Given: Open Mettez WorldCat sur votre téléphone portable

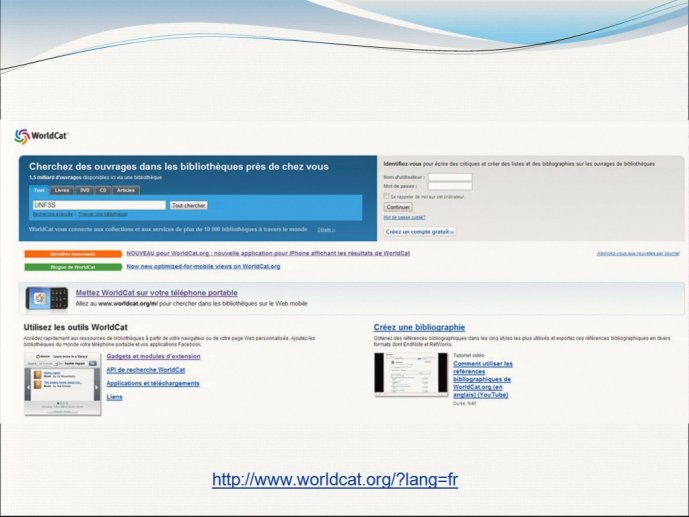Looking at the screenshot, I should point(156,293).
